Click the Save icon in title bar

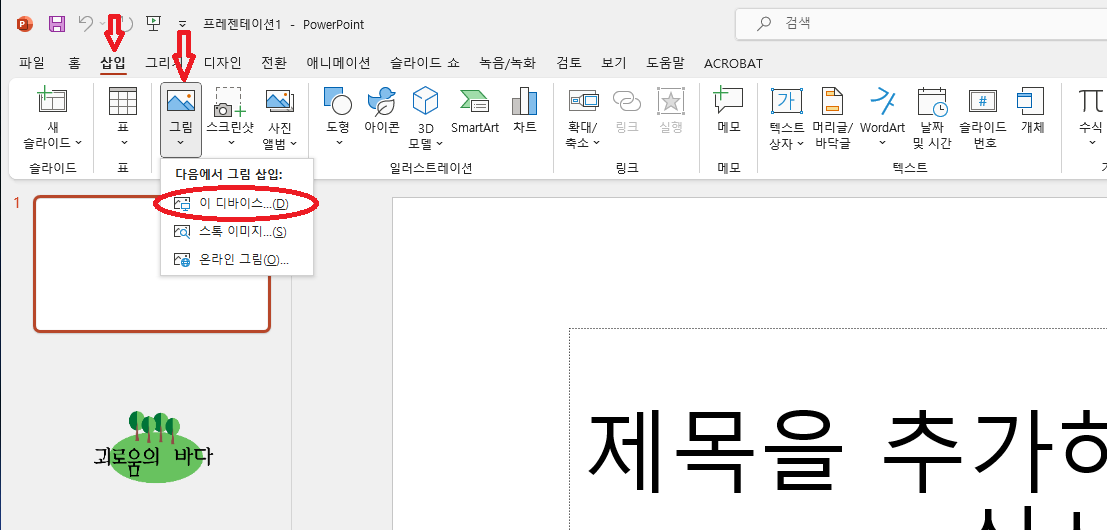[x=56, y=24]
